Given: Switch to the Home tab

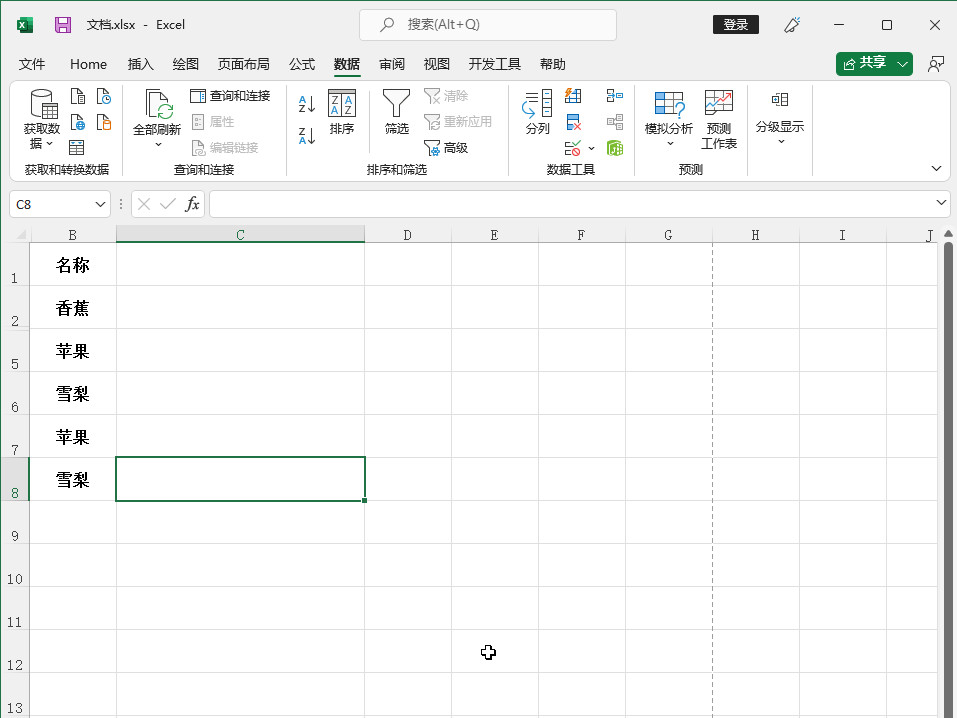Looking at the screenshot, I should (x=88, y=64).
